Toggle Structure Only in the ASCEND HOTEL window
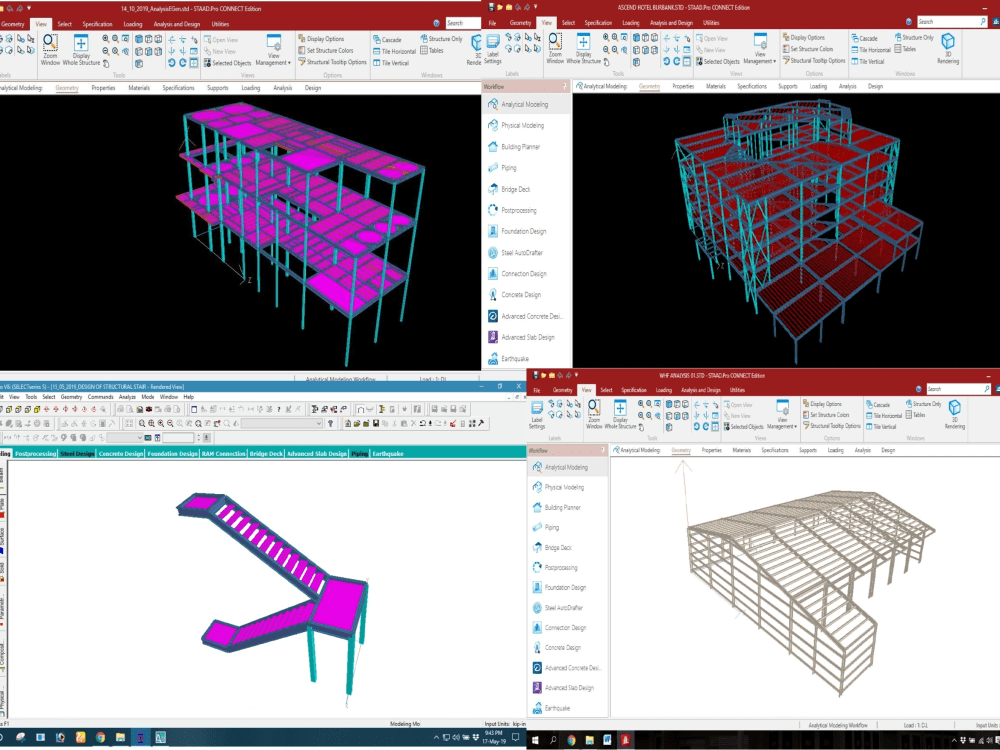1000x750 pixels. tap(914, 38)
